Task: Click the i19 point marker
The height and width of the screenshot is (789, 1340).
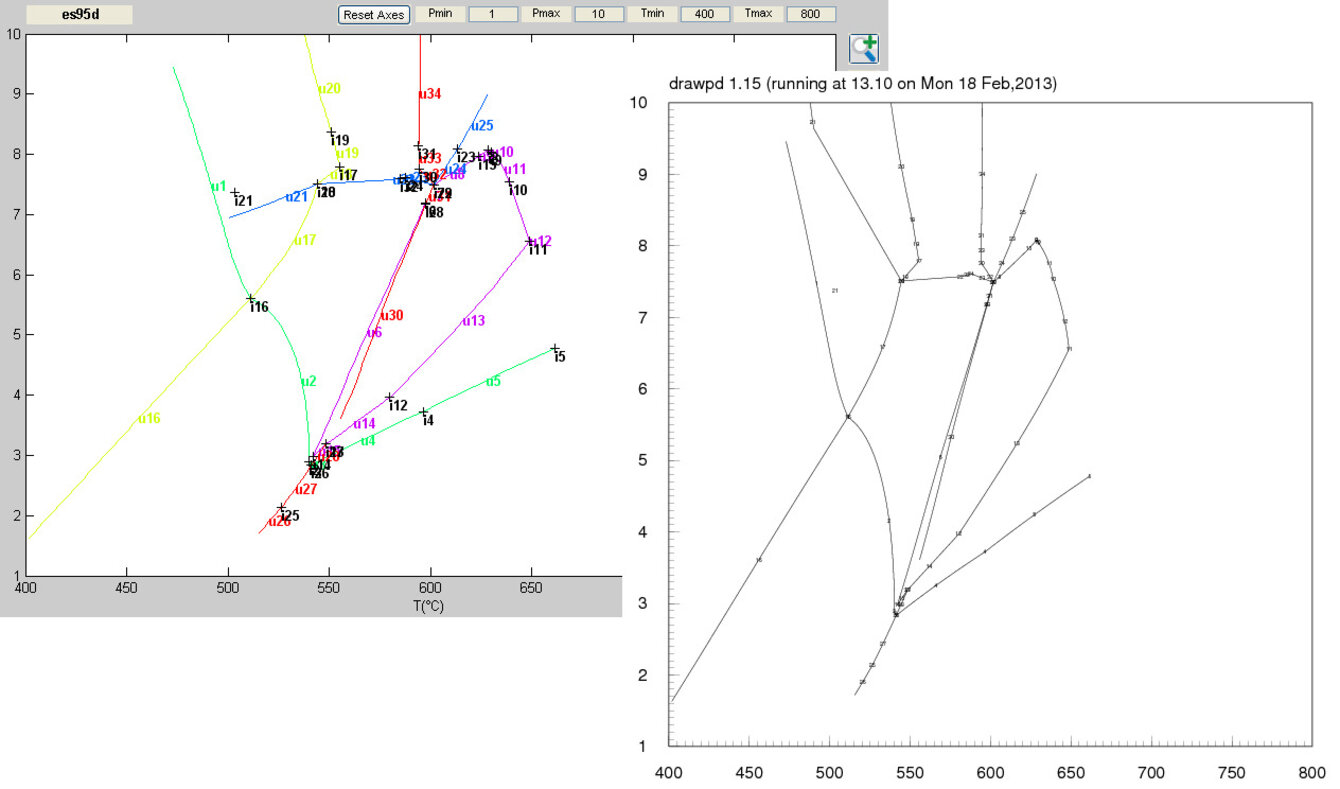Action: click(x=331, y=132)
